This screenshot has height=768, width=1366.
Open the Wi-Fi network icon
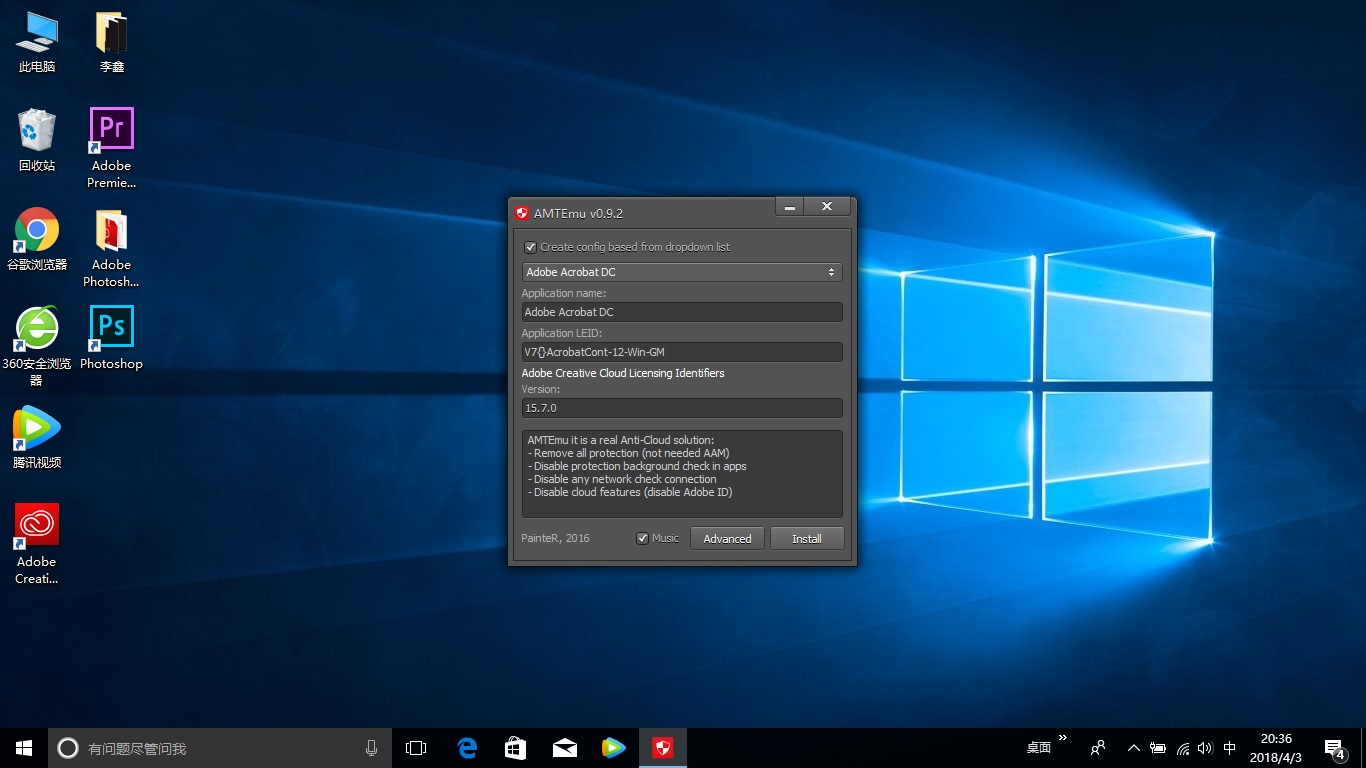(1183, 748)
